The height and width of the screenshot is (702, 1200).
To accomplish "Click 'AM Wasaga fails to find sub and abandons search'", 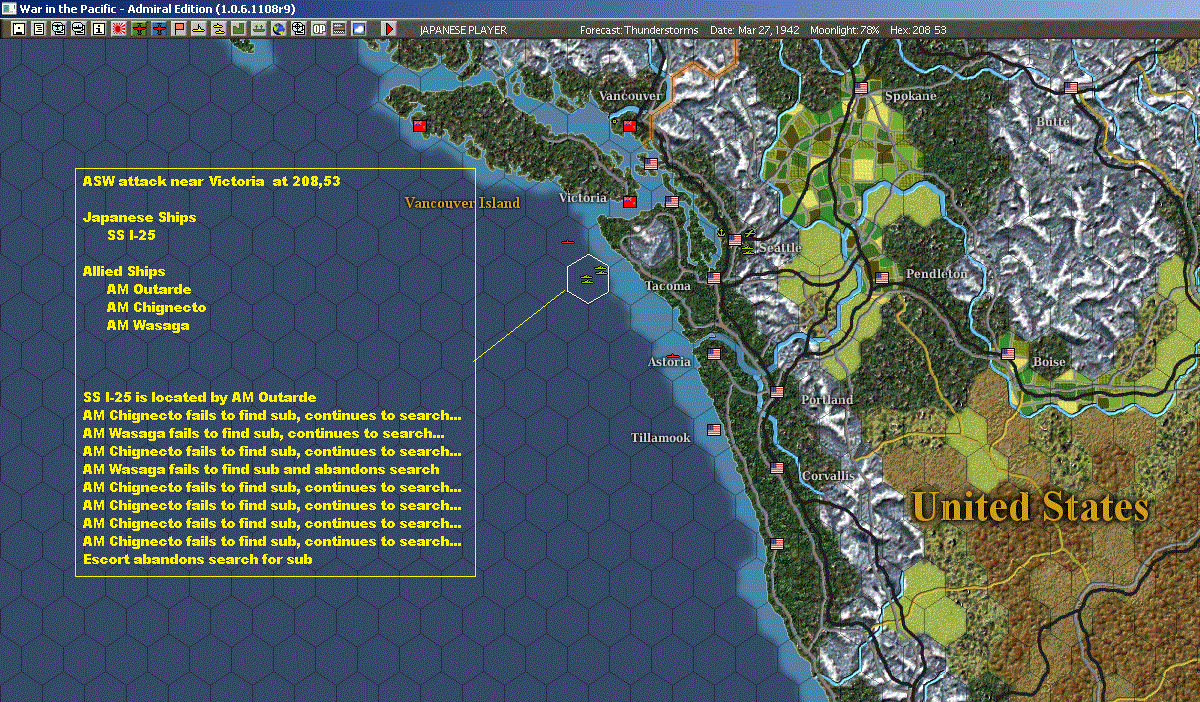I will pos(261,470).
